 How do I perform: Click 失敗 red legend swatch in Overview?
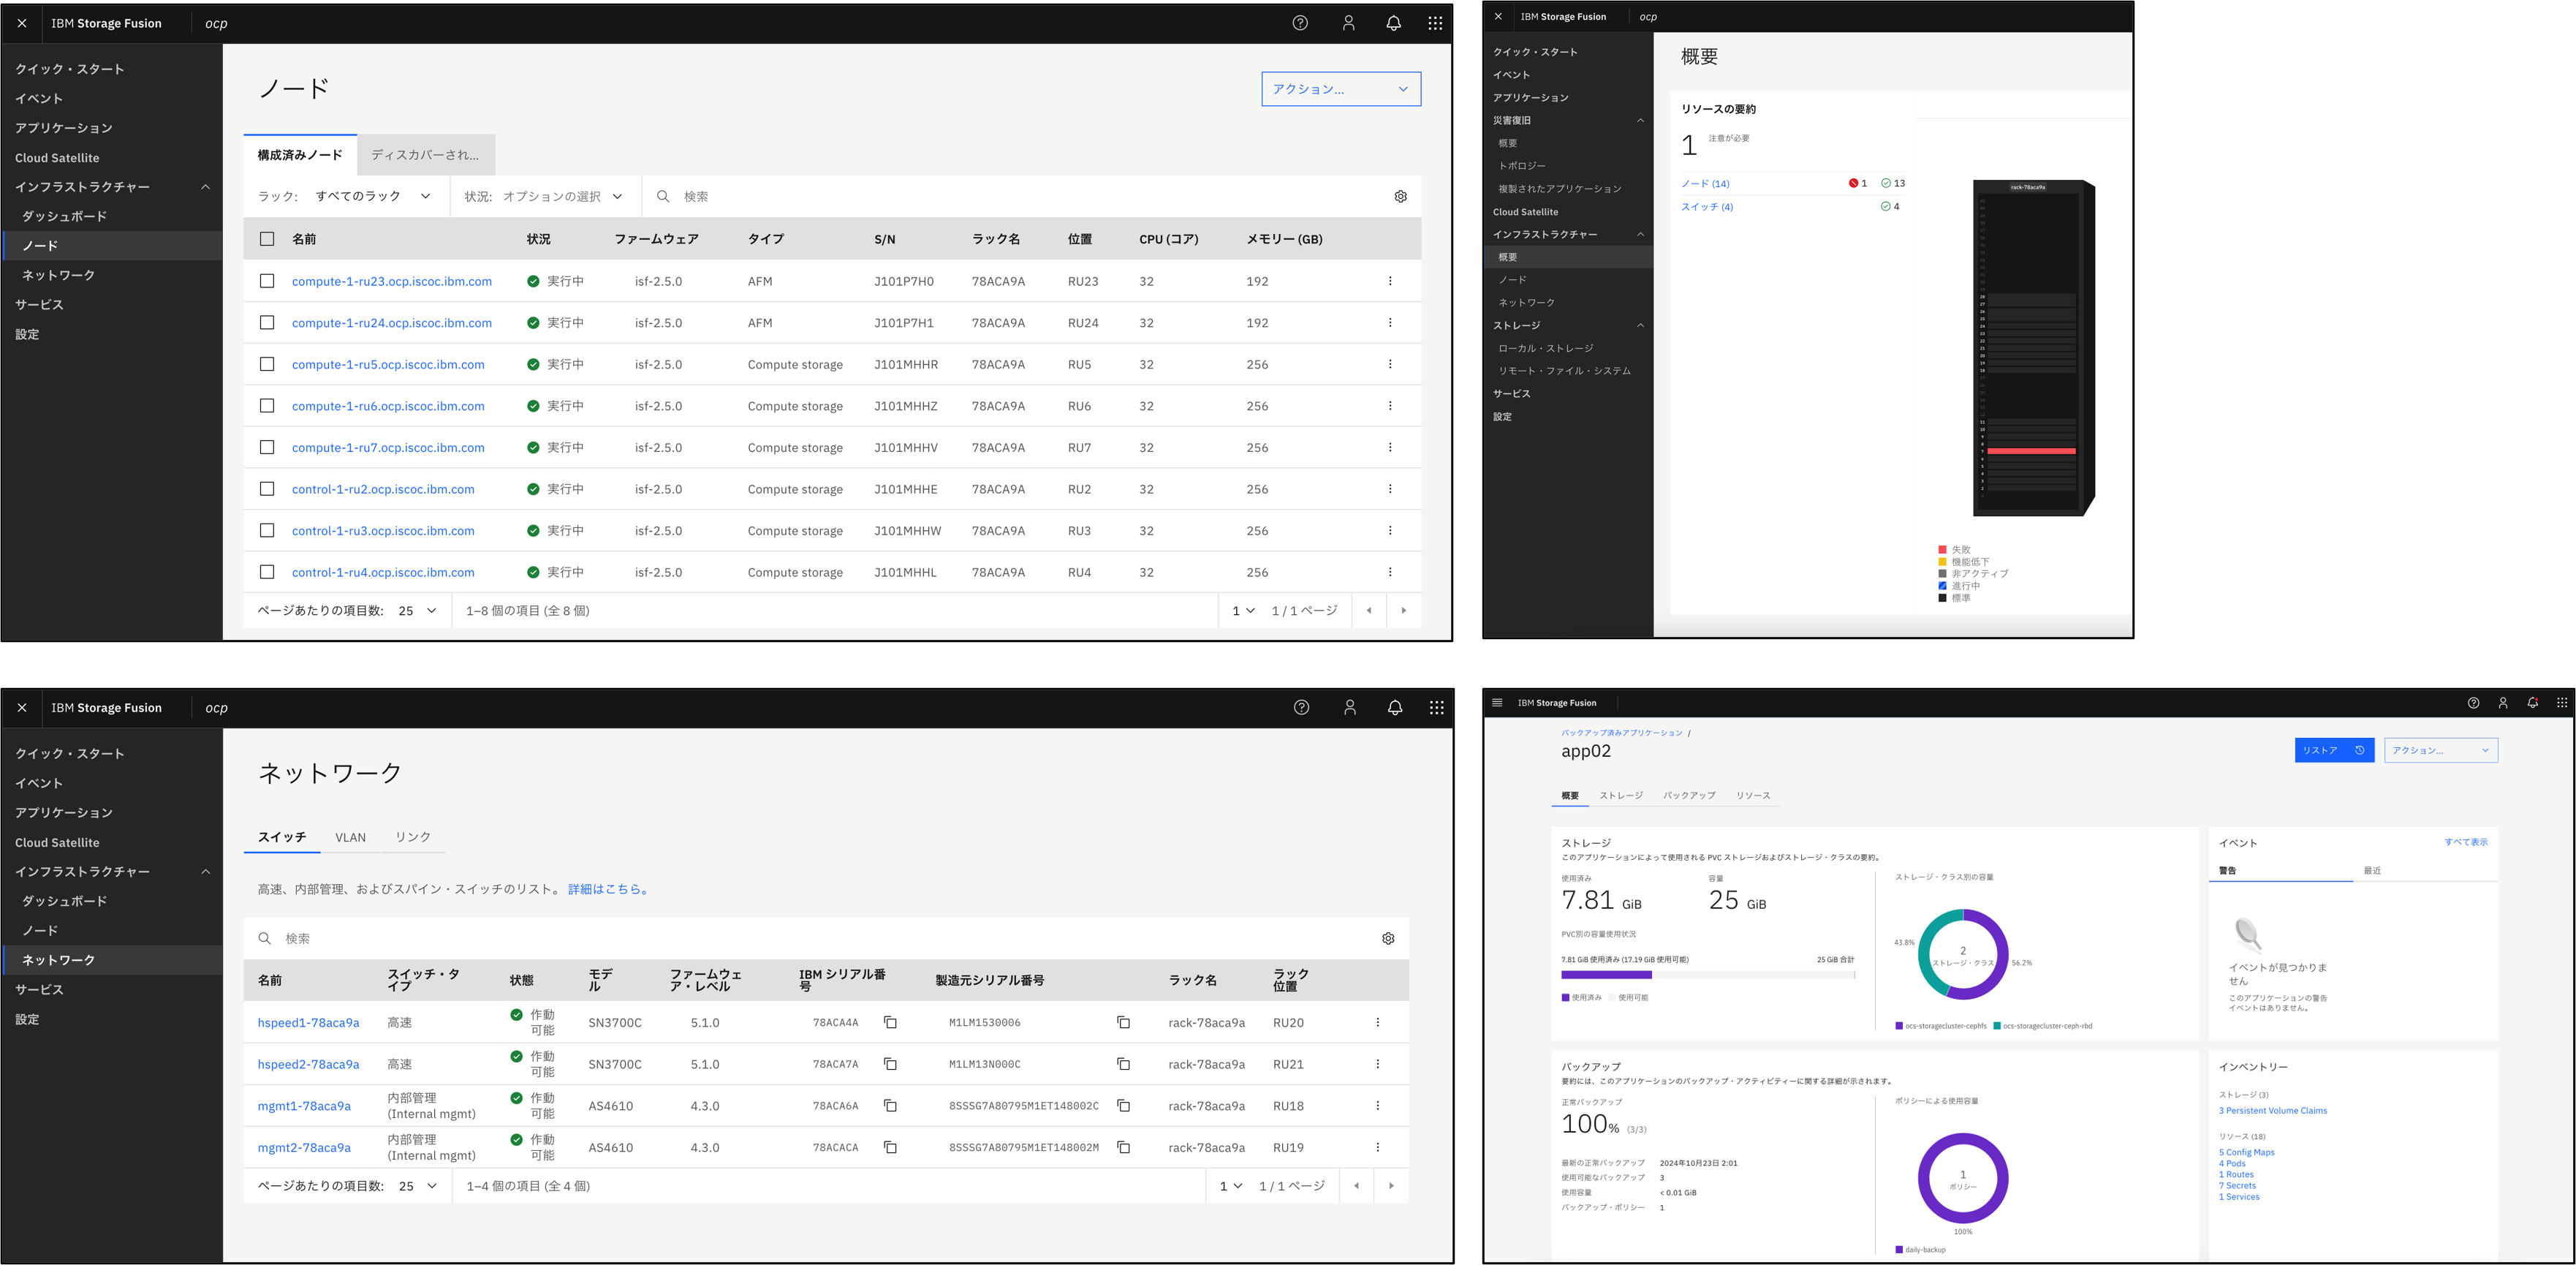click(1942, 550)
